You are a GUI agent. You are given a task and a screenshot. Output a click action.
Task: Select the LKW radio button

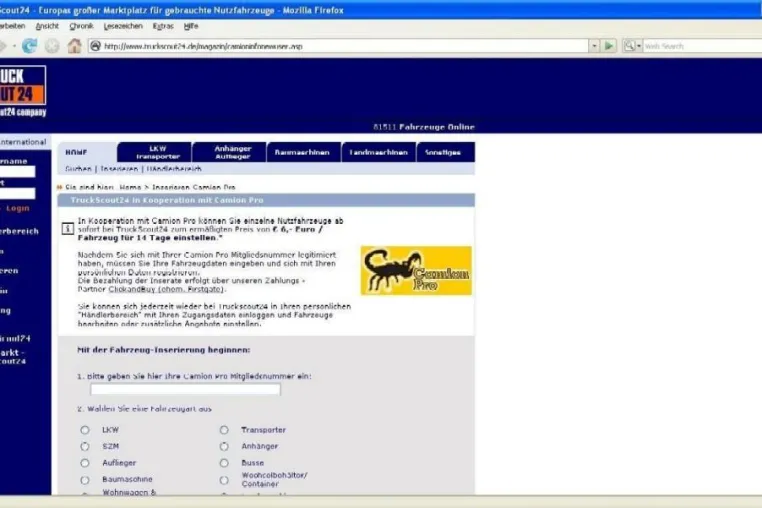click(85, 430)
